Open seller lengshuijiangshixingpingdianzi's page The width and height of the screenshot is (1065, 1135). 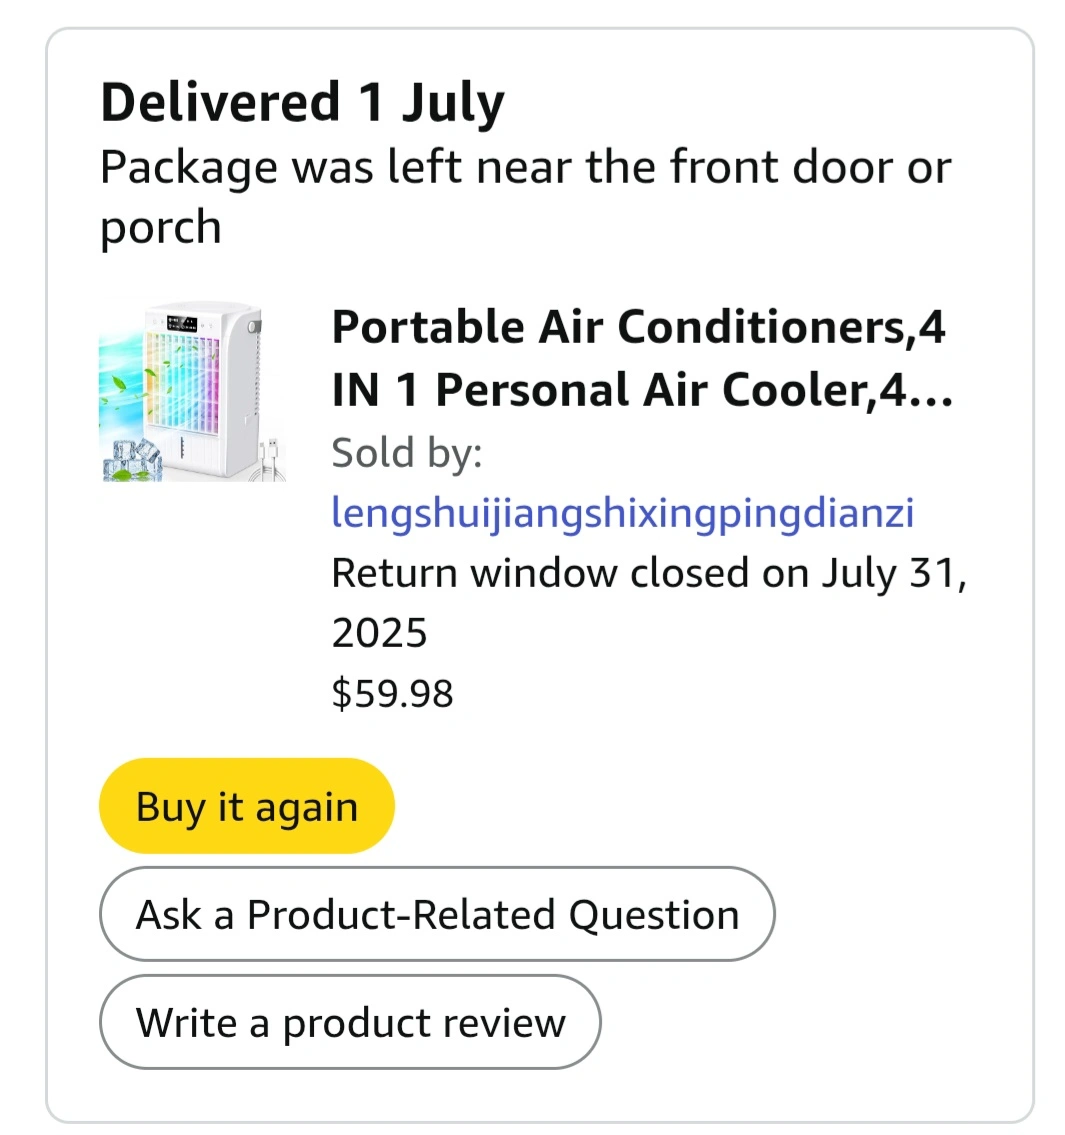[622, 513]
